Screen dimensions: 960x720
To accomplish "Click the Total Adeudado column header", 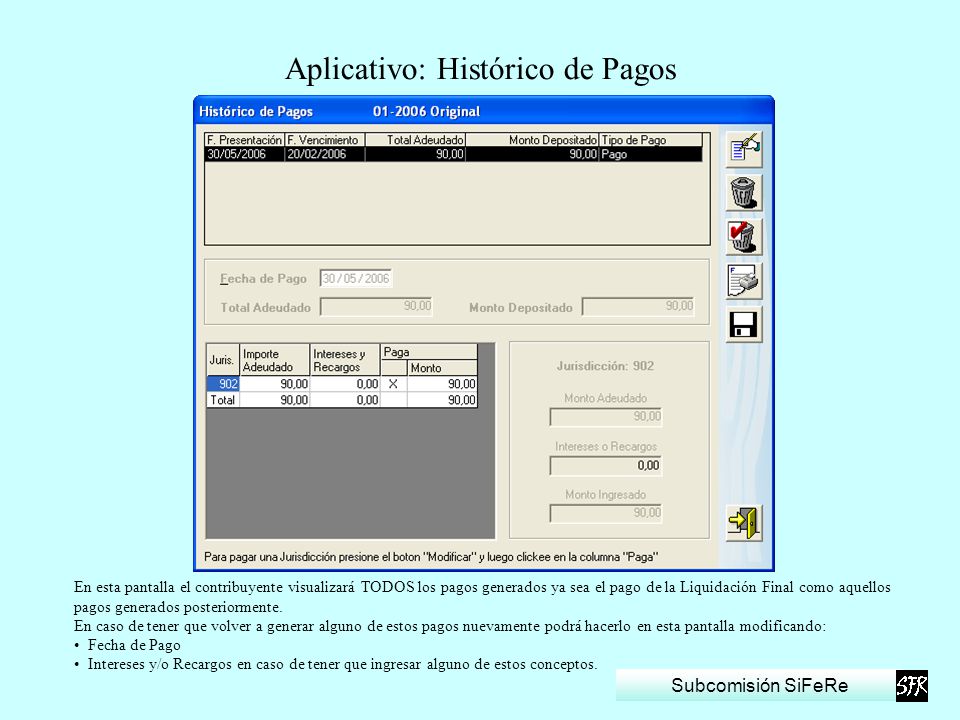I will tap(415, 140).
